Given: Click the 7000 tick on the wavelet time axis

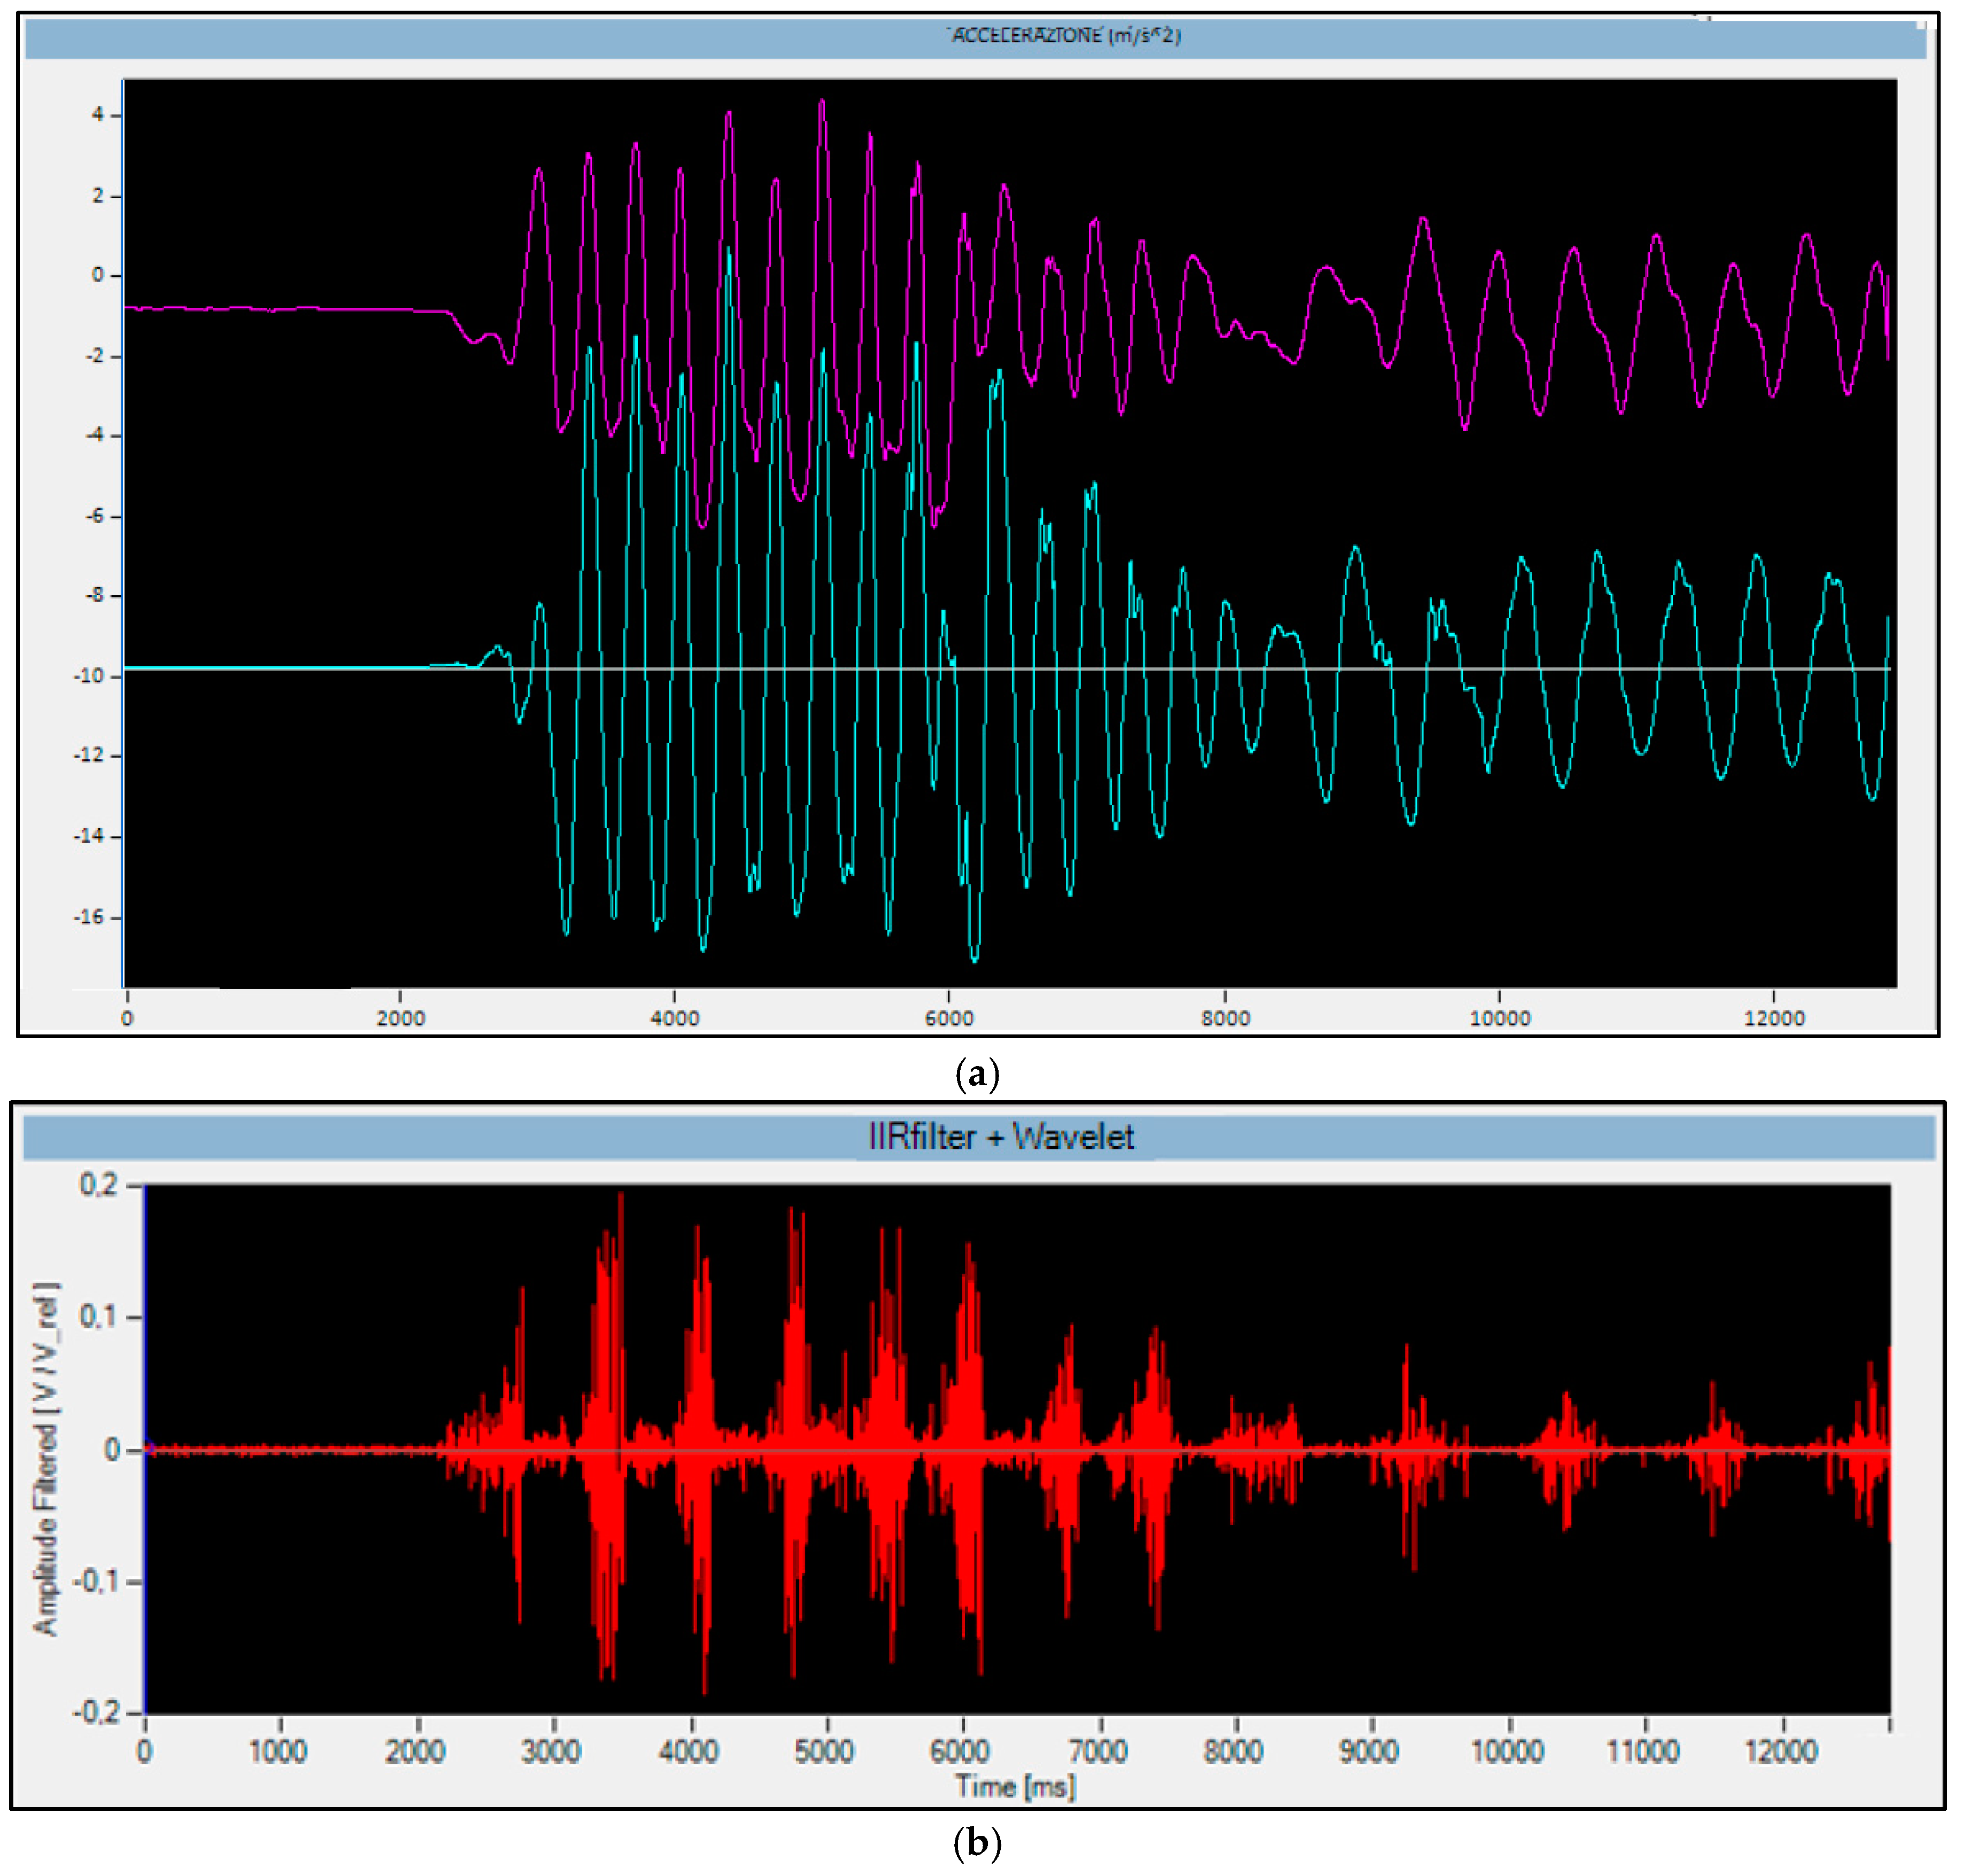Looking at the screenshot, I should pos(1098,1751).
